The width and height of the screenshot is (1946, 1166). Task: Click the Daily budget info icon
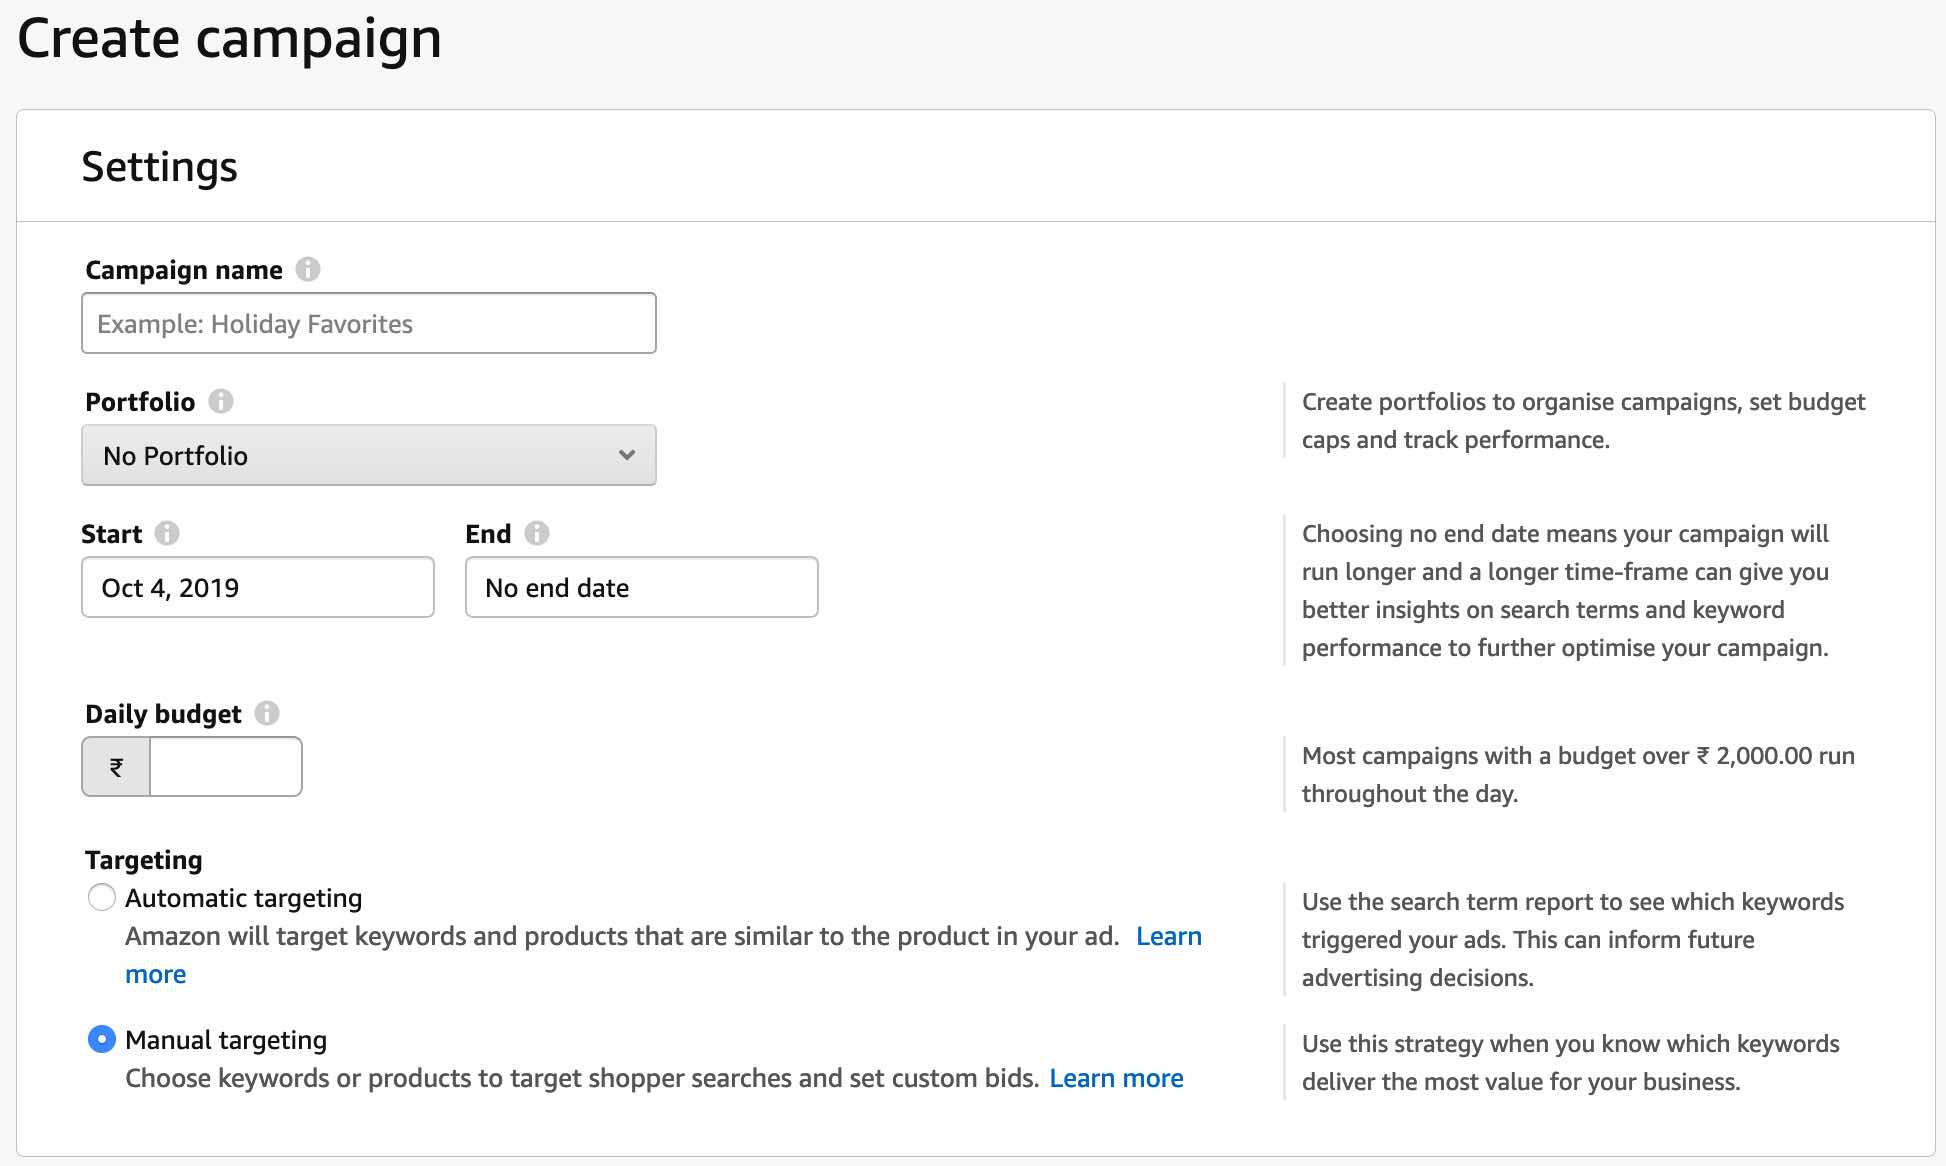(x=267, y=712)
